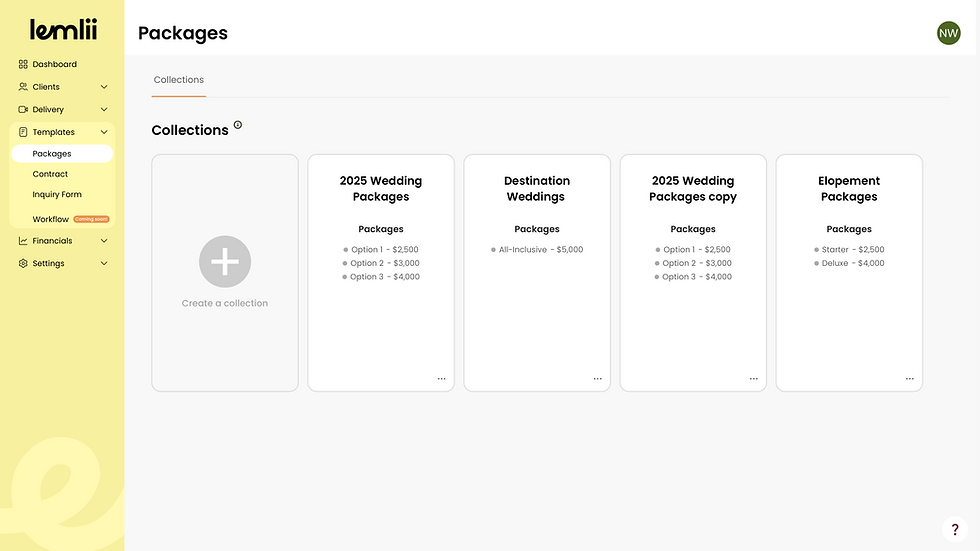Viewport: 980px width, 551px height.
Task: Switch to the Collections tab
Action: pos(179,80)
